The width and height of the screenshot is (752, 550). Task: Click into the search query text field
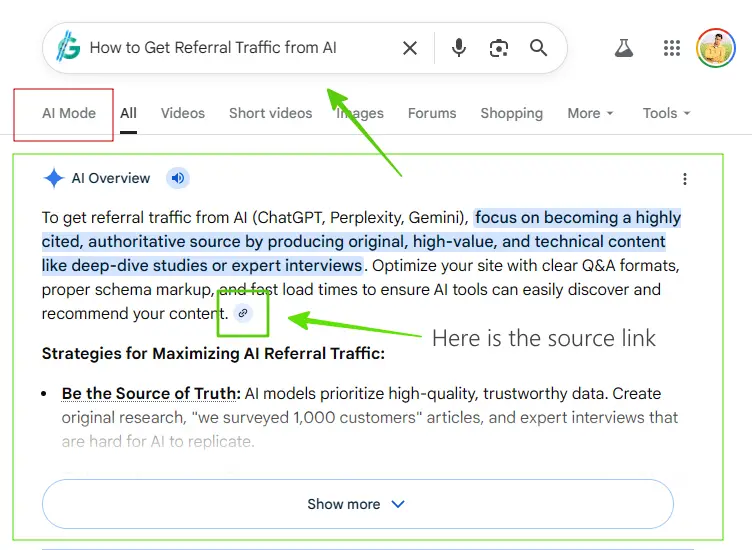tap(230, 48)
